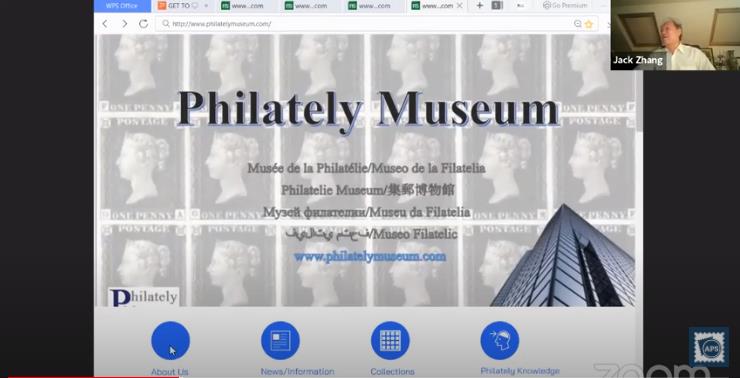Click the News/Information circle icon
Image resolution: width=740 pixels, height=378 pixels.
click(280, 340)
